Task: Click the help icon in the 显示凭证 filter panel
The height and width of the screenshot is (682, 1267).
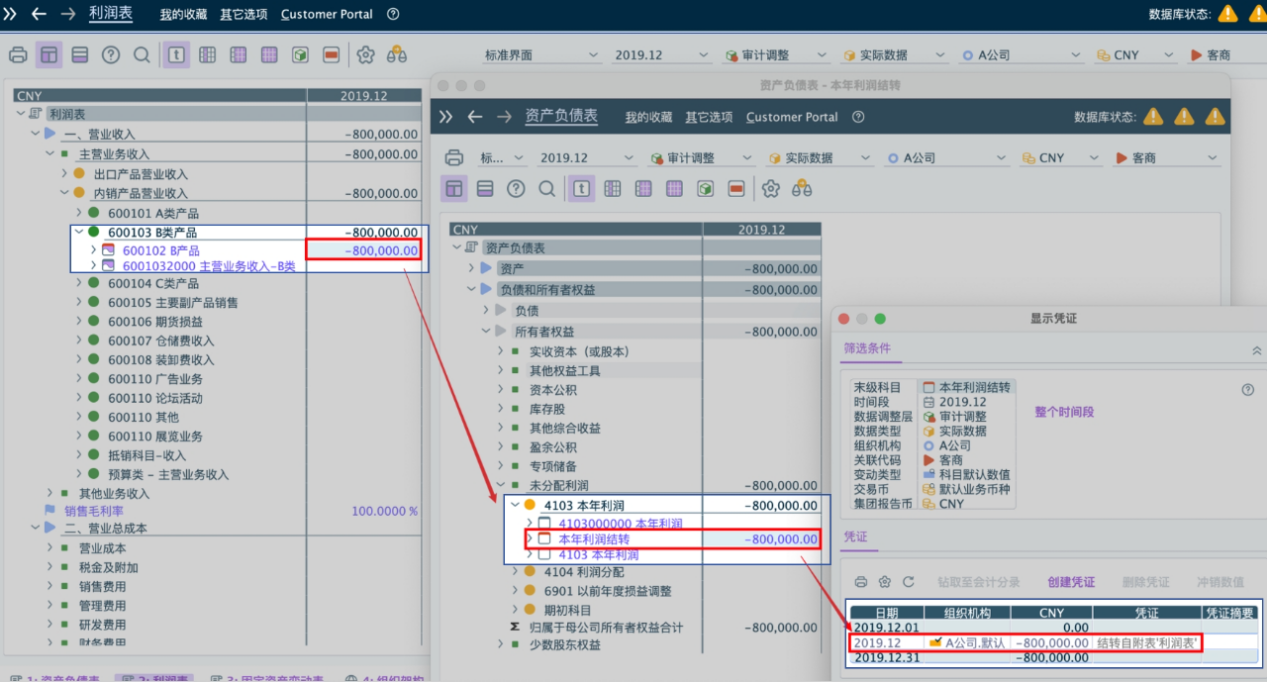Action: click(1247, 390)
